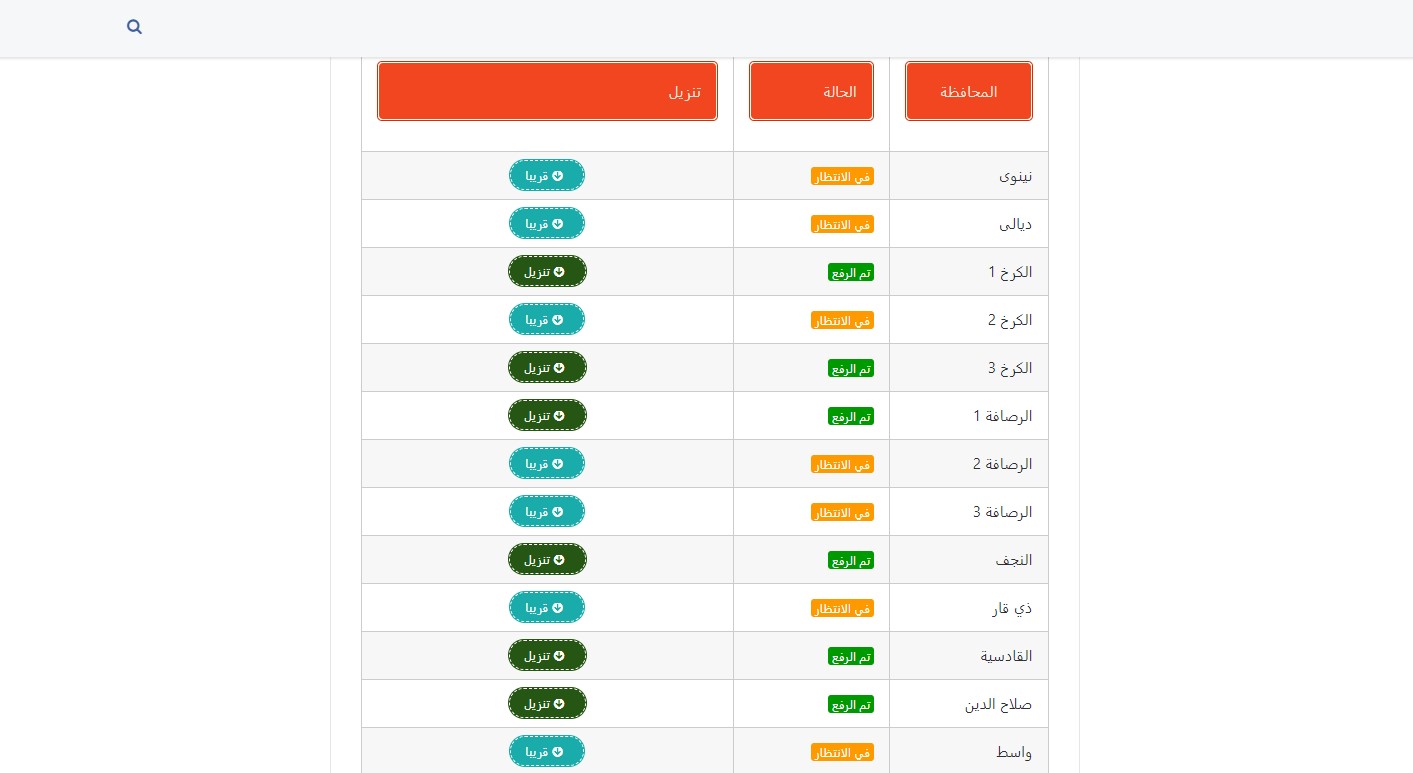Viewport: 1413px width, 773px height.
Task: Click the الرصافة 3 governorate cell
Action: click(969, 511)
